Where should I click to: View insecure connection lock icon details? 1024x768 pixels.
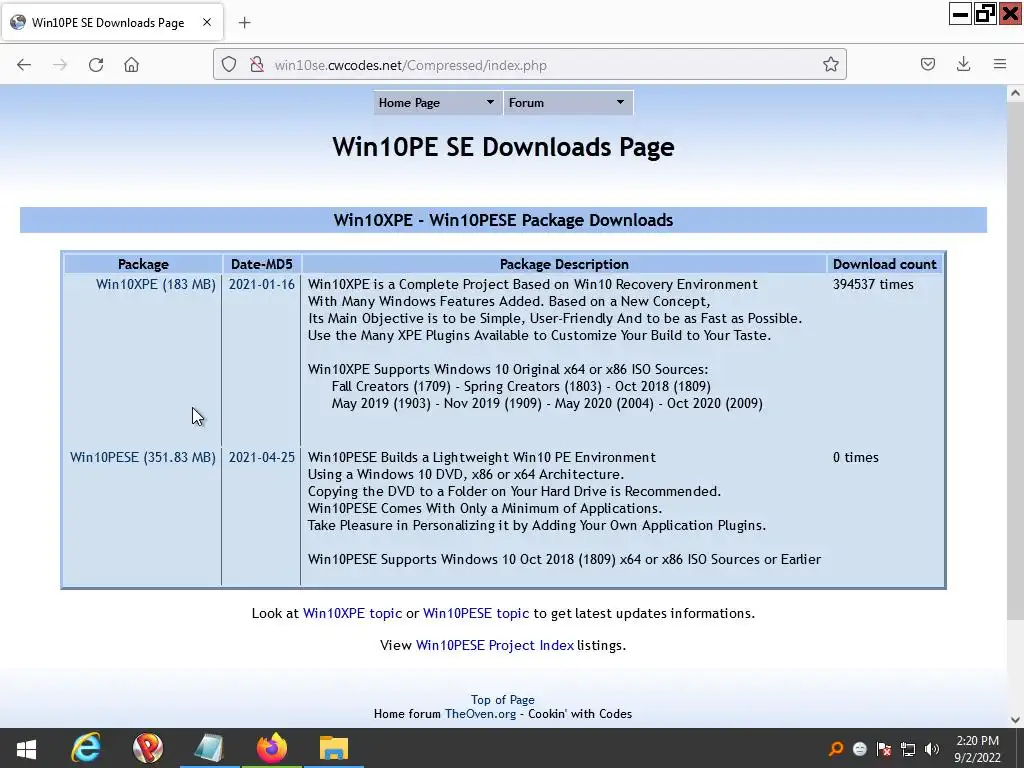pos(257,65)
